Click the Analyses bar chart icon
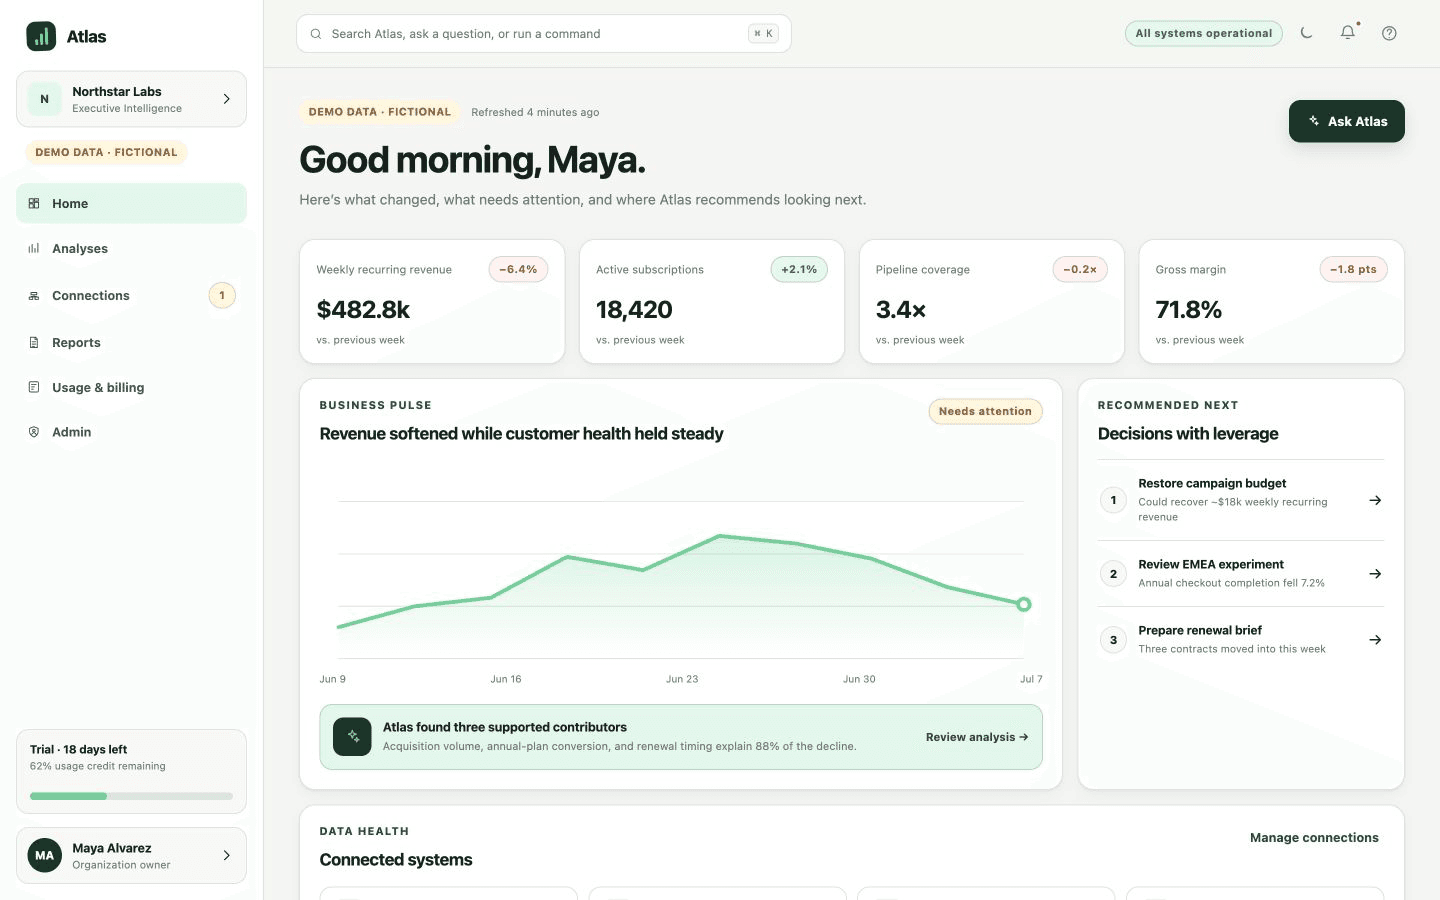This screenshot has height=900, width=1440. click(34, 248)
